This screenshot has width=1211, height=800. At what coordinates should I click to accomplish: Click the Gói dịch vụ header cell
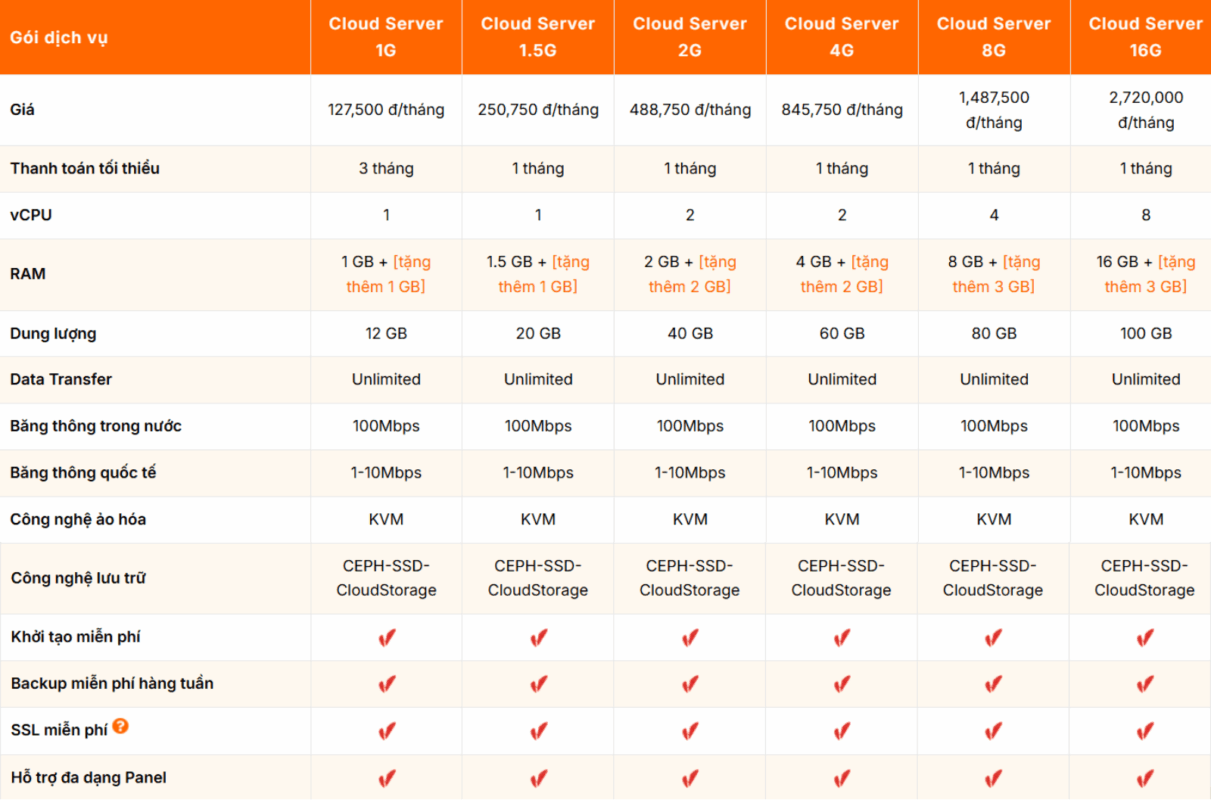pyautogui.click(x=155, y=37)
